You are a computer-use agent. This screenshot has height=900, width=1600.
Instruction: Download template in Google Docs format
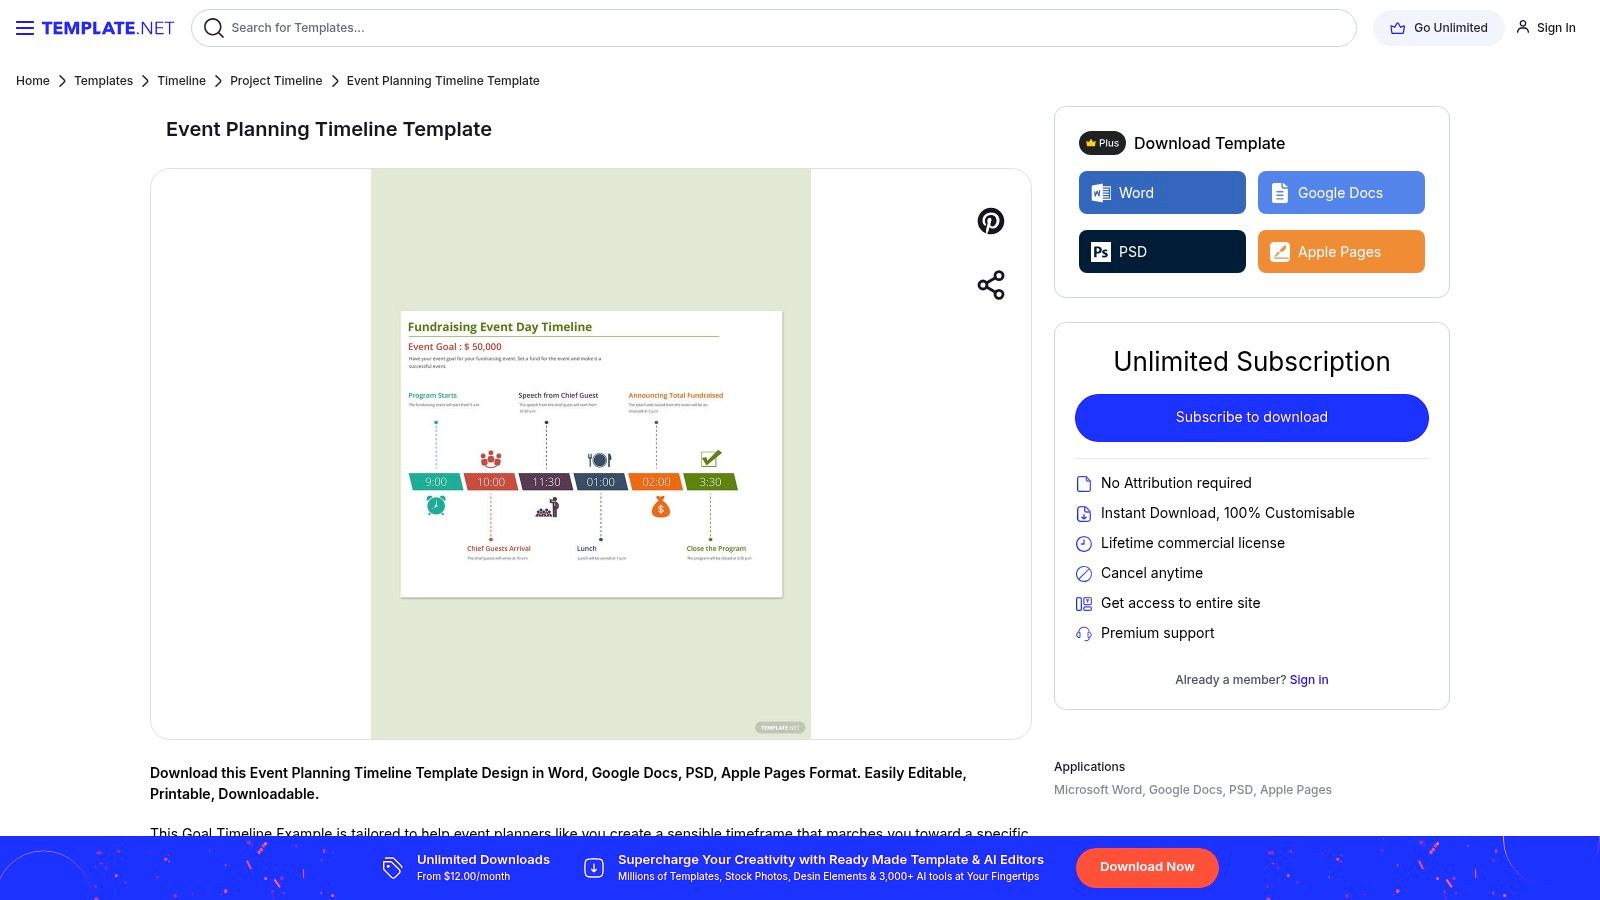1341,192
